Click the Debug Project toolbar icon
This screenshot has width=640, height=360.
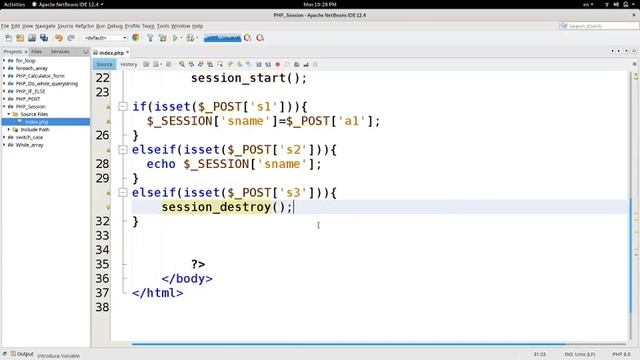point(190,38)
